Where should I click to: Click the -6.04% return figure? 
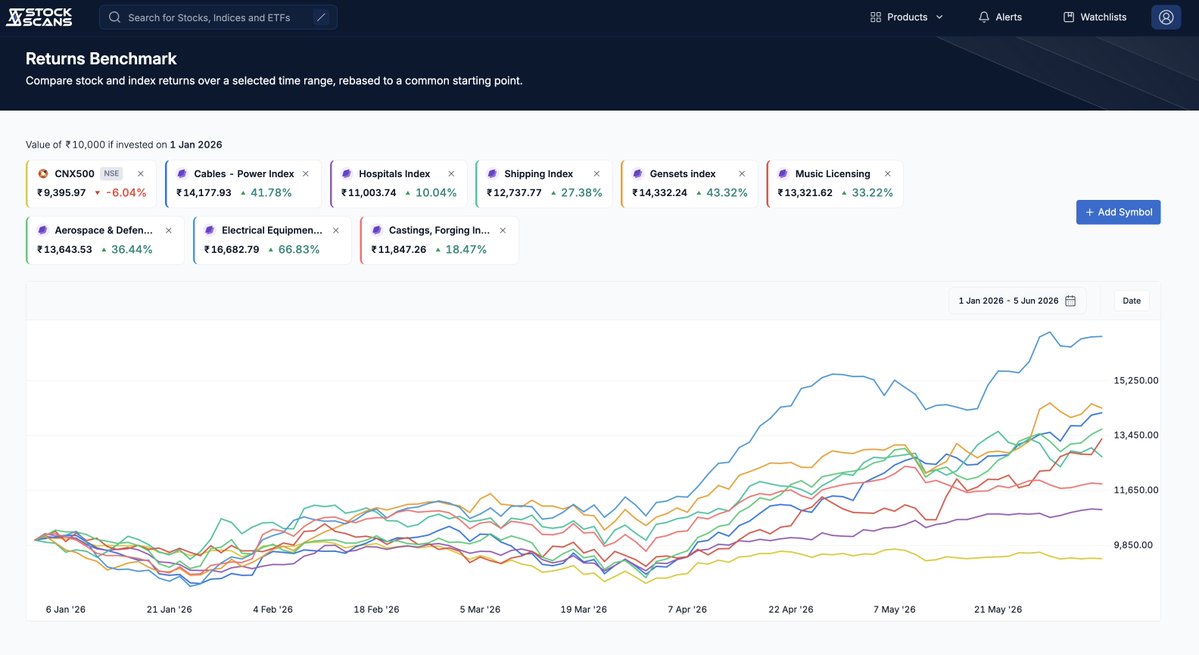tap(126, 193)
